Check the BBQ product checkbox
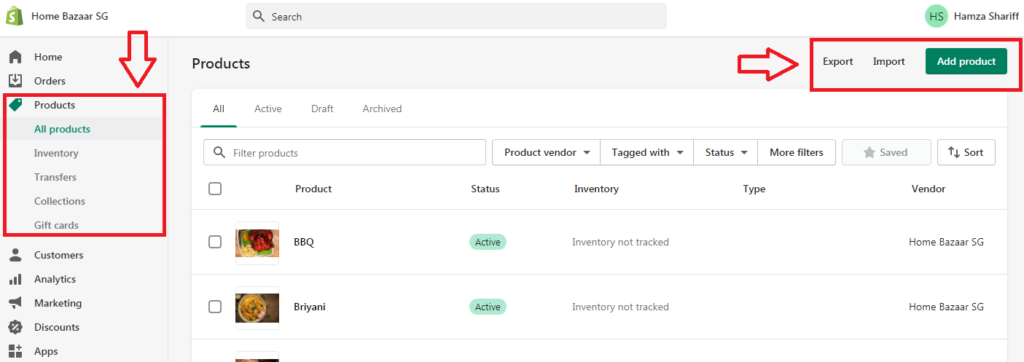The image size is (1024, 362). click(215, 242)
